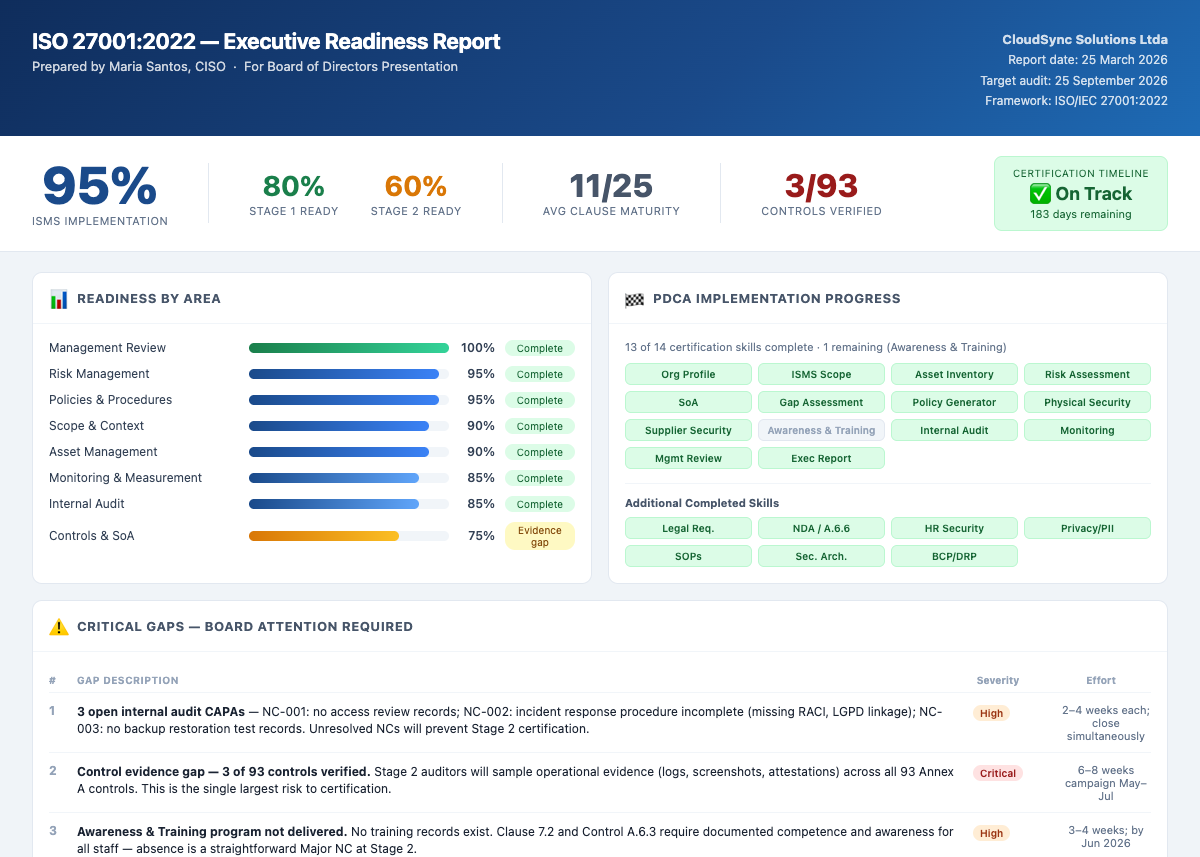Click the Gap Description column header
1200x857 pixels.
[128, 680]
